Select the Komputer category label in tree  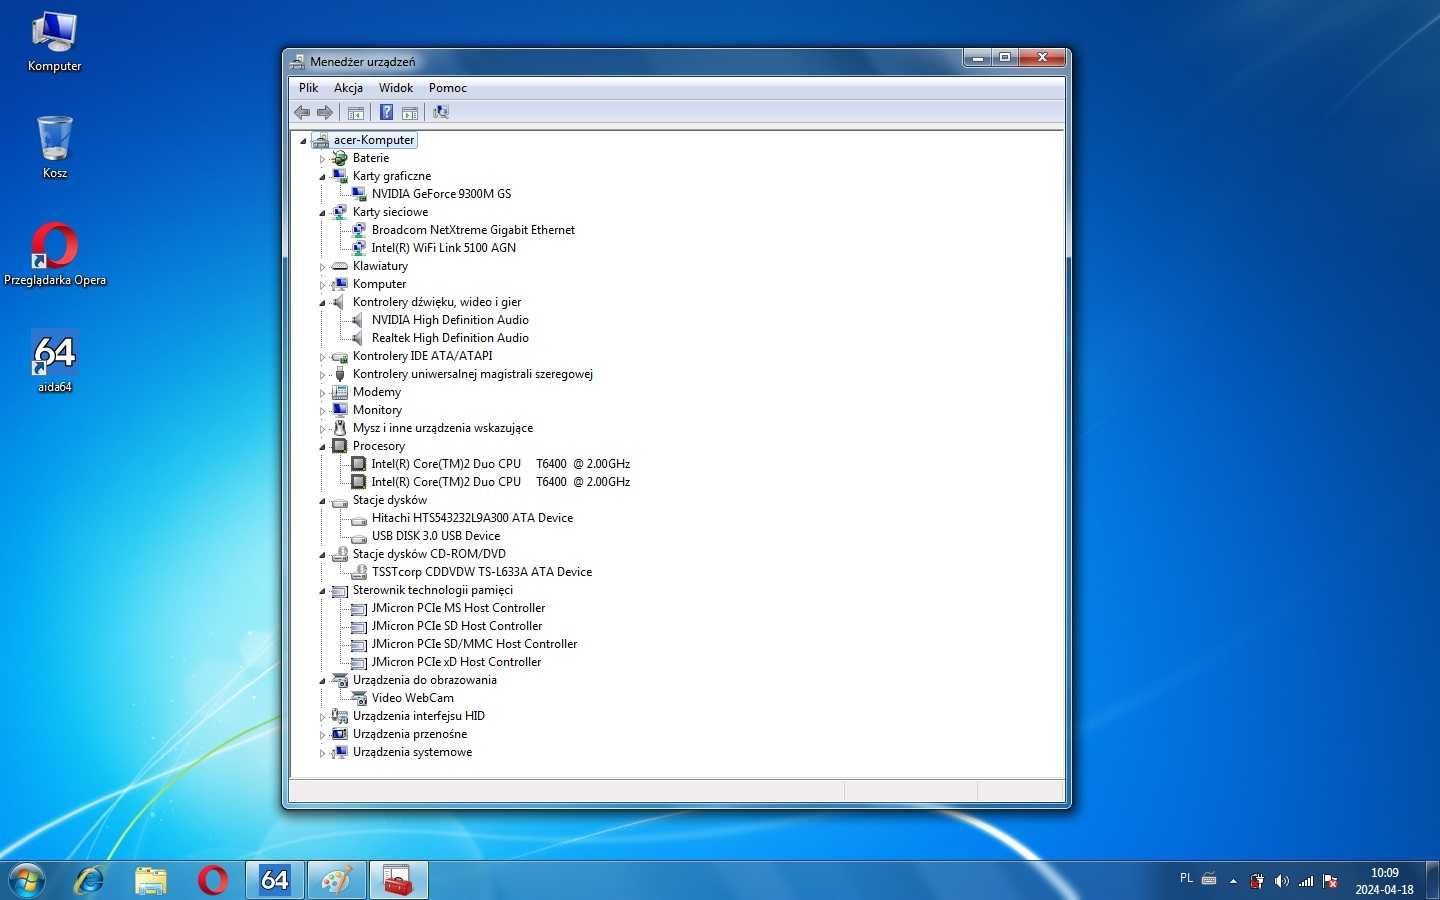tap(379, 284)
